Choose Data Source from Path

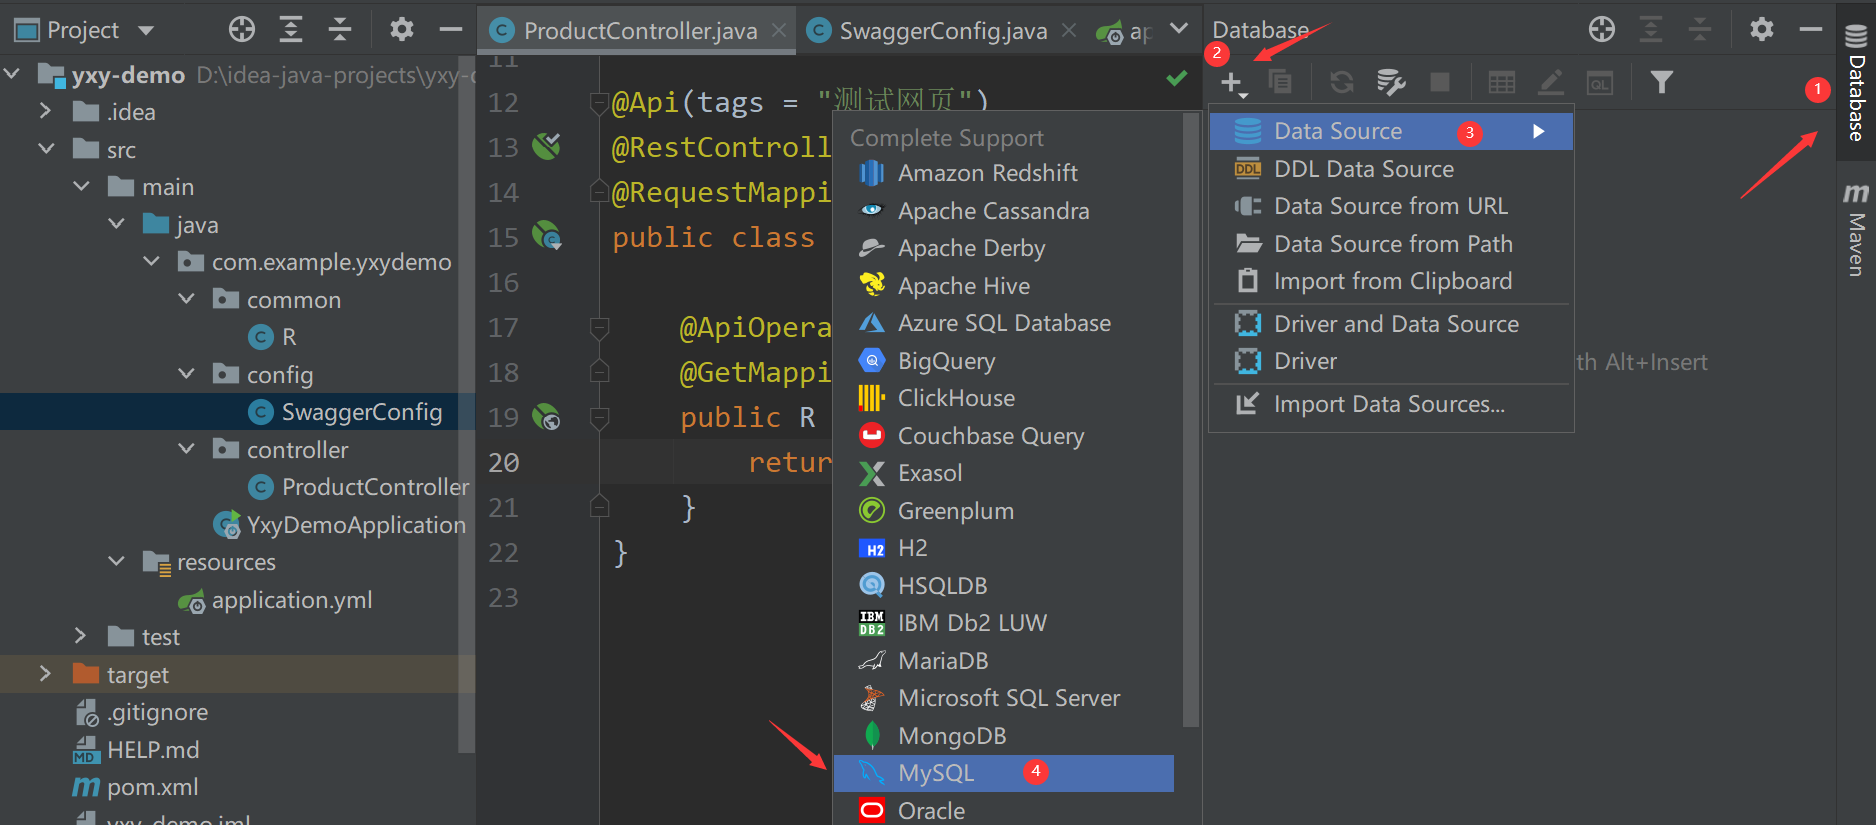[1391, 244]
